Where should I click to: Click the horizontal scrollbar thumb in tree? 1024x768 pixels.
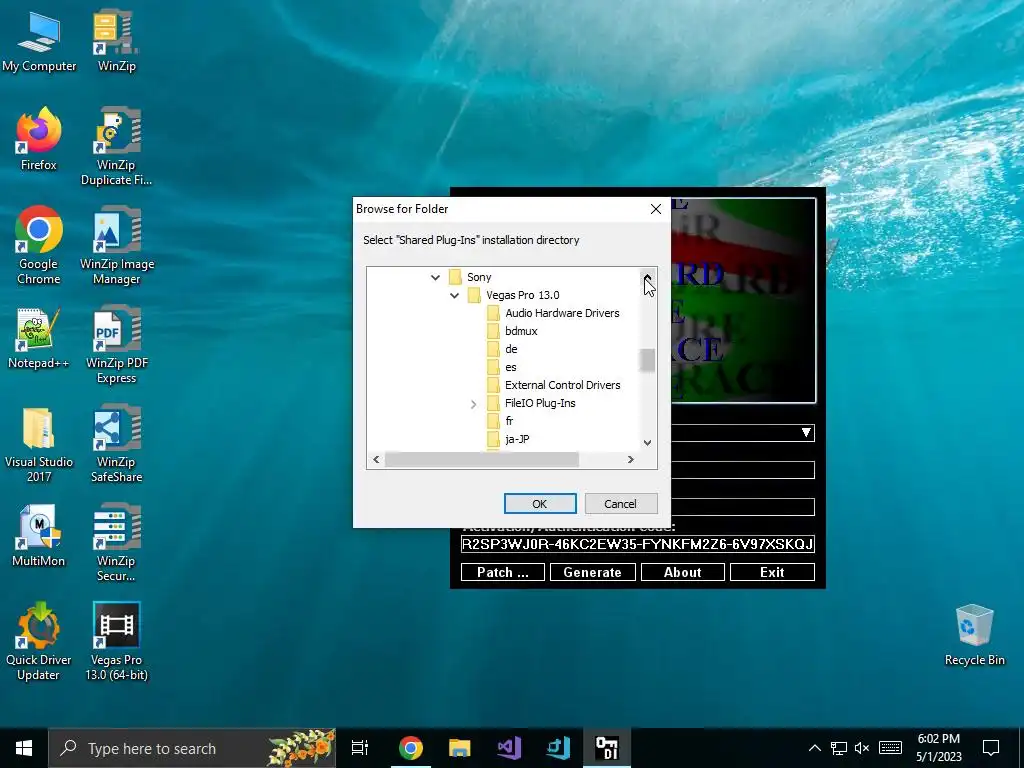(482, 460)
